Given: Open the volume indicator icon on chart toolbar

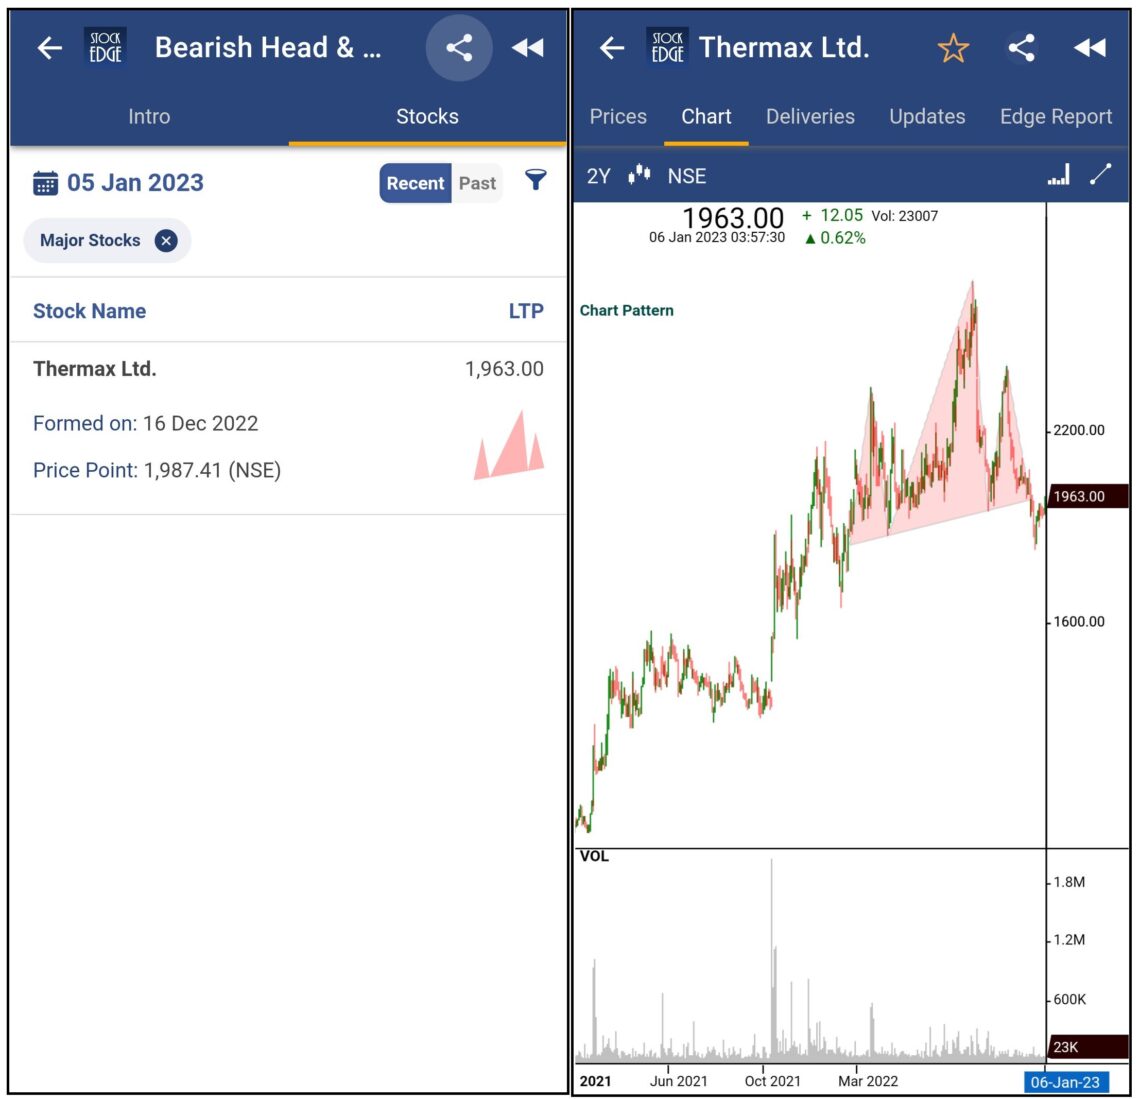Looking at the screenshot, I should click(x=1057, y=174).
